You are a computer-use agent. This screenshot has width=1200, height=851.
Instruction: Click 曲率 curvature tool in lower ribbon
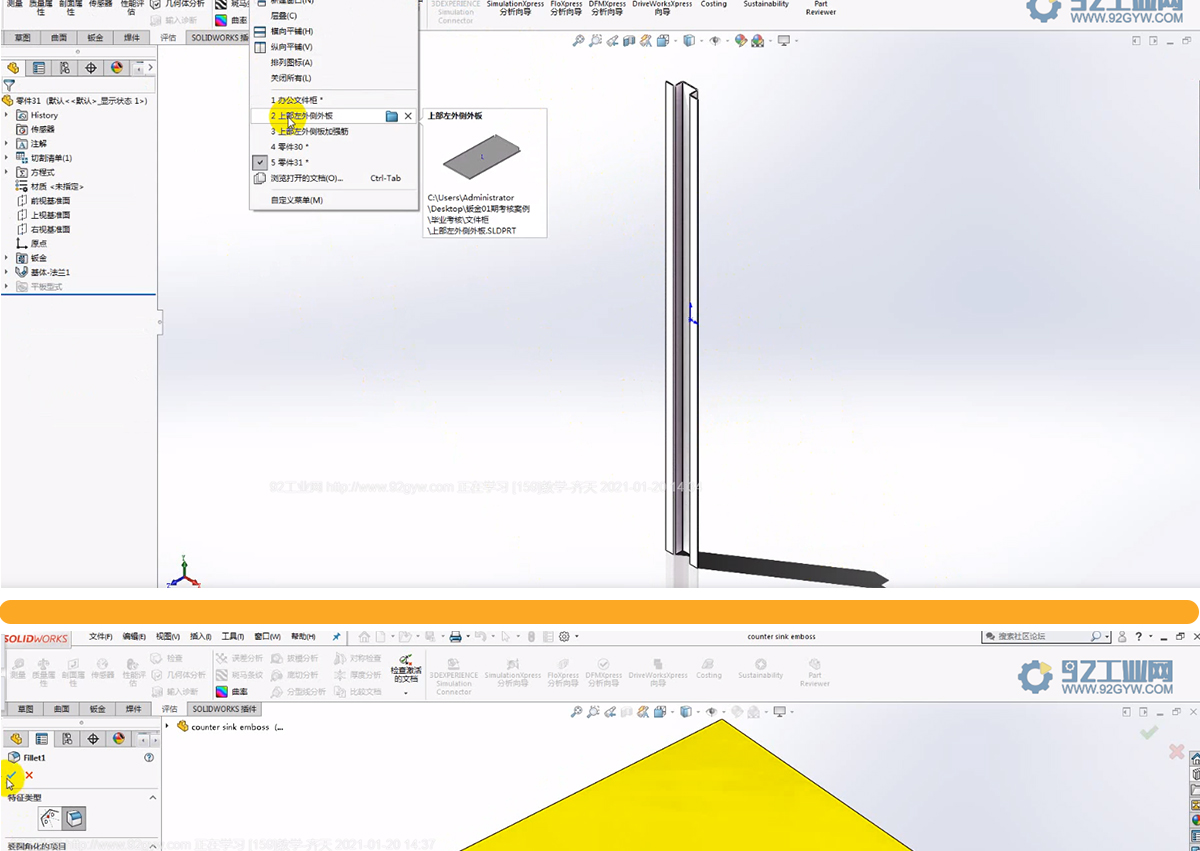pos(232,691)
